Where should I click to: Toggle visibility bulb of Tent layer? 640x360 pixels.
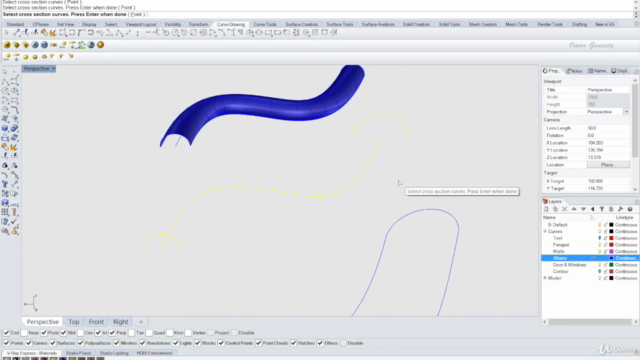point(600,238)
